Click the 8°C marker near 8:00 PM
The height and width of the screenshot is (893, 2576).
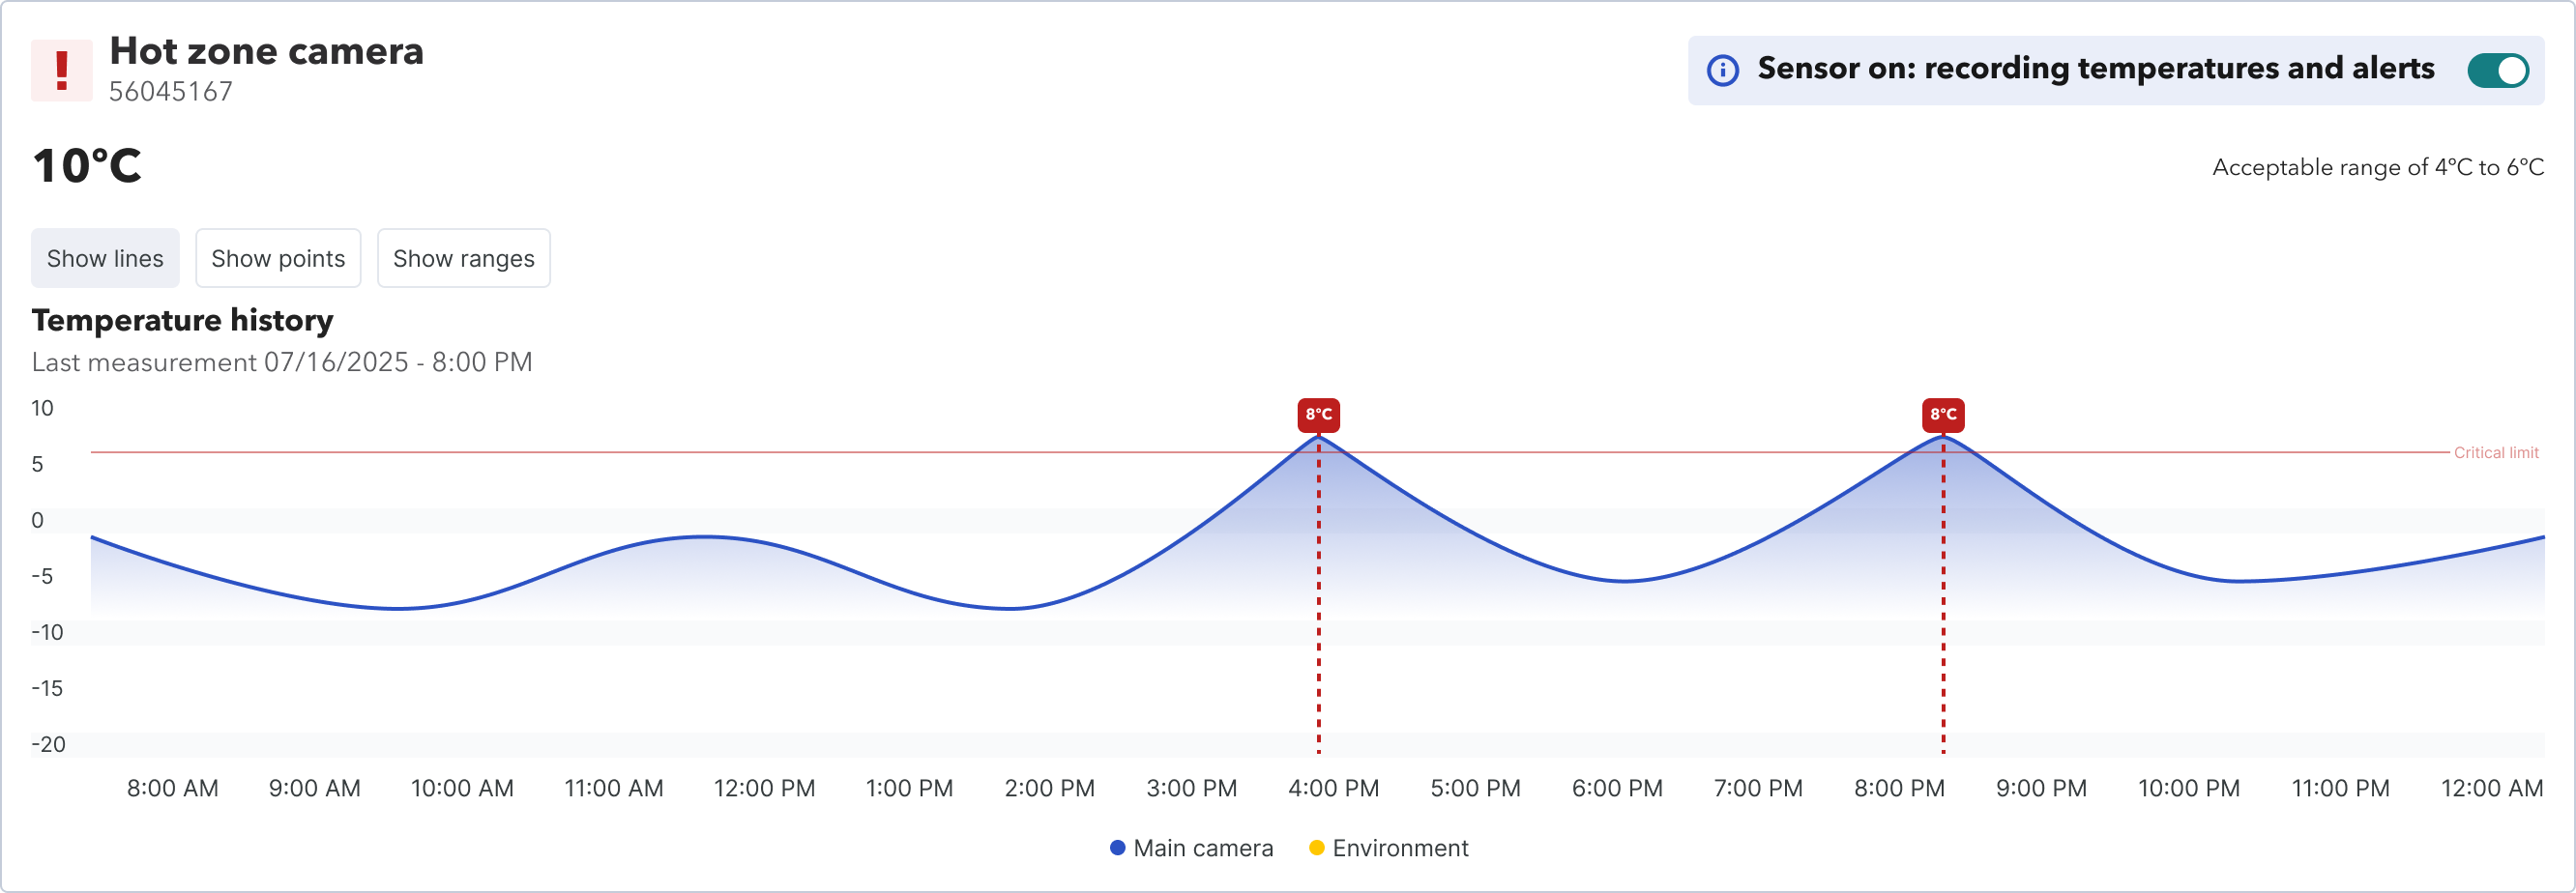[x=1942, y=414]
